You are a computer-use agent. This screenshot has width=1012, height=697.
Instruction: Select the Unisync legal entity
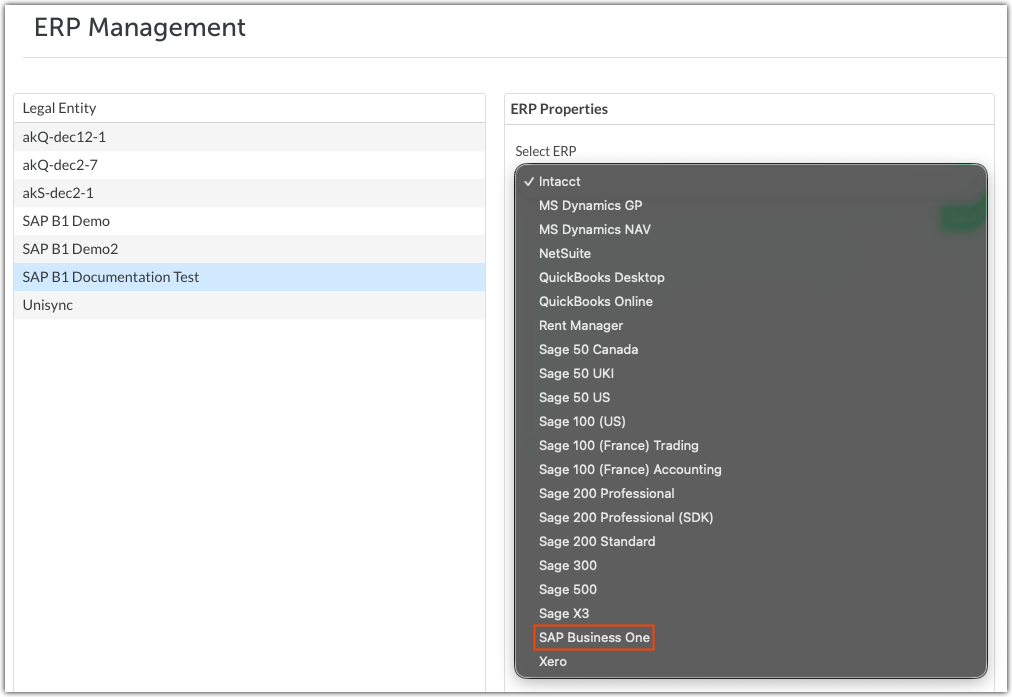click(249, 305)
